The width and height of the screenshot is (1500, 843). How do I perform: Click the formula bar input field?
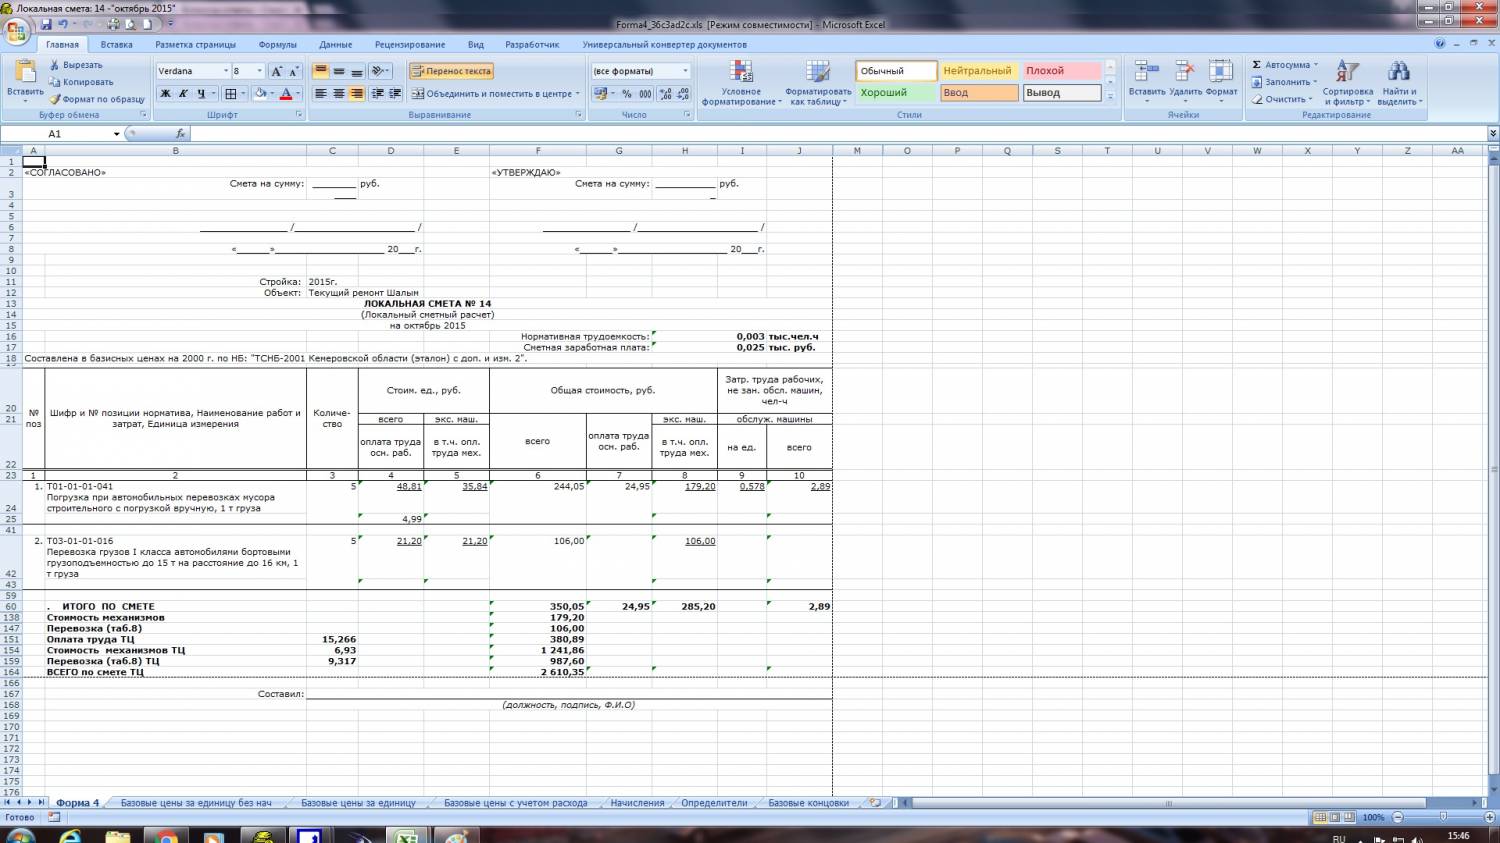800,134
